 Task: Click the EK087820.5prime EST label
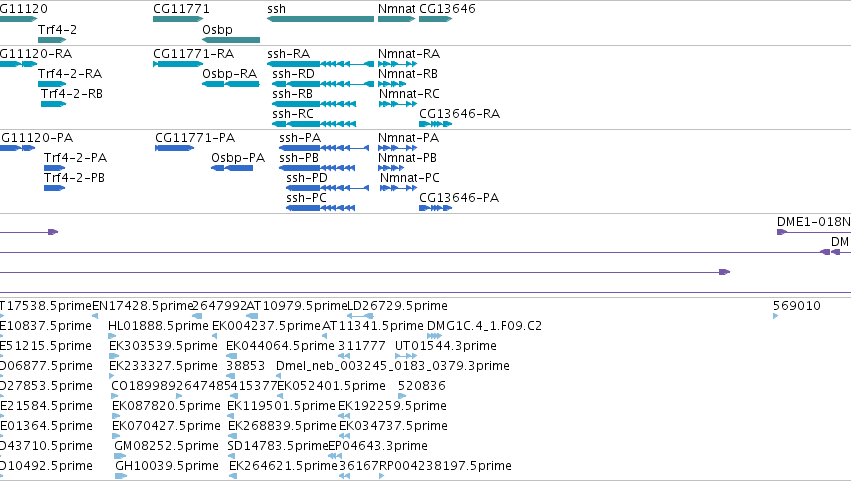click(166, 407)
